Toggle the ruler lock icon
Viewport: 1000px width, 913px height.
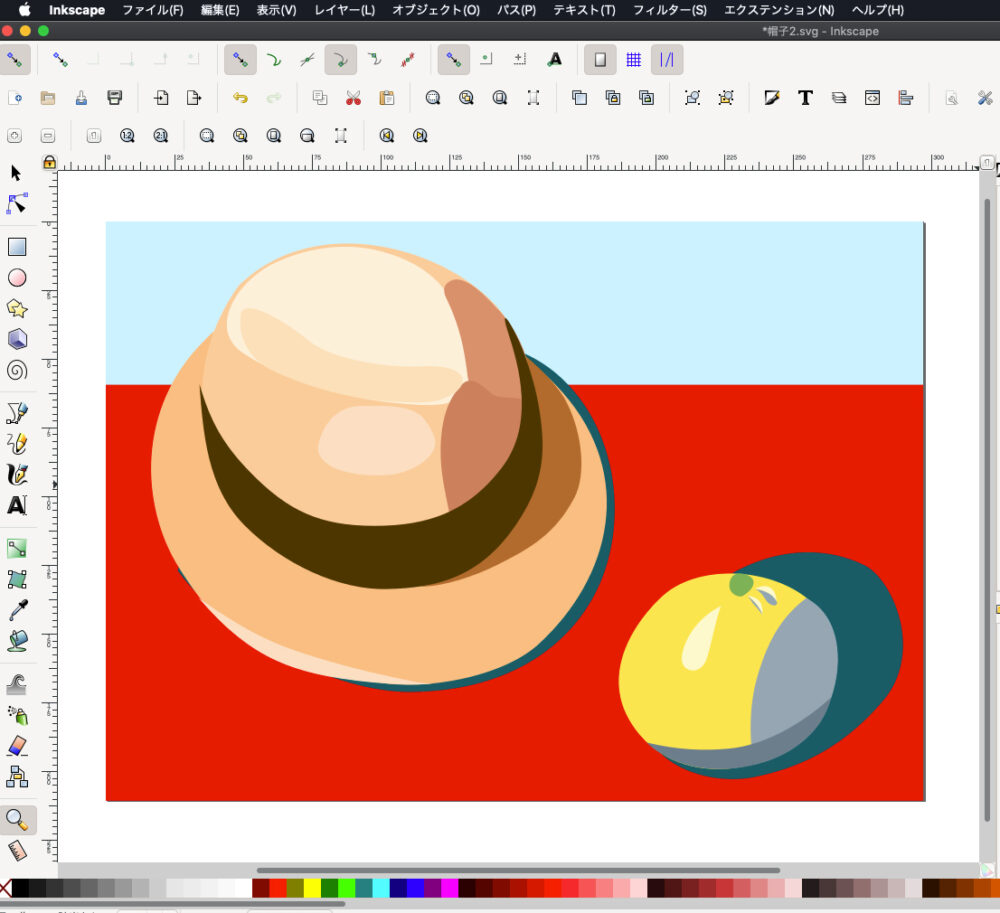pyautogui.click(x=49, y=162)
